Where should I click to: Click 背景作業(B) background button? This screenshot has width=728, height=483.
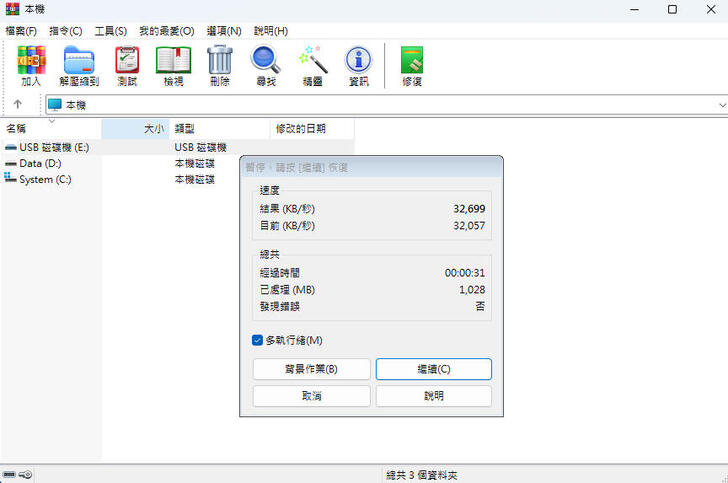click(x=312, y=369)
